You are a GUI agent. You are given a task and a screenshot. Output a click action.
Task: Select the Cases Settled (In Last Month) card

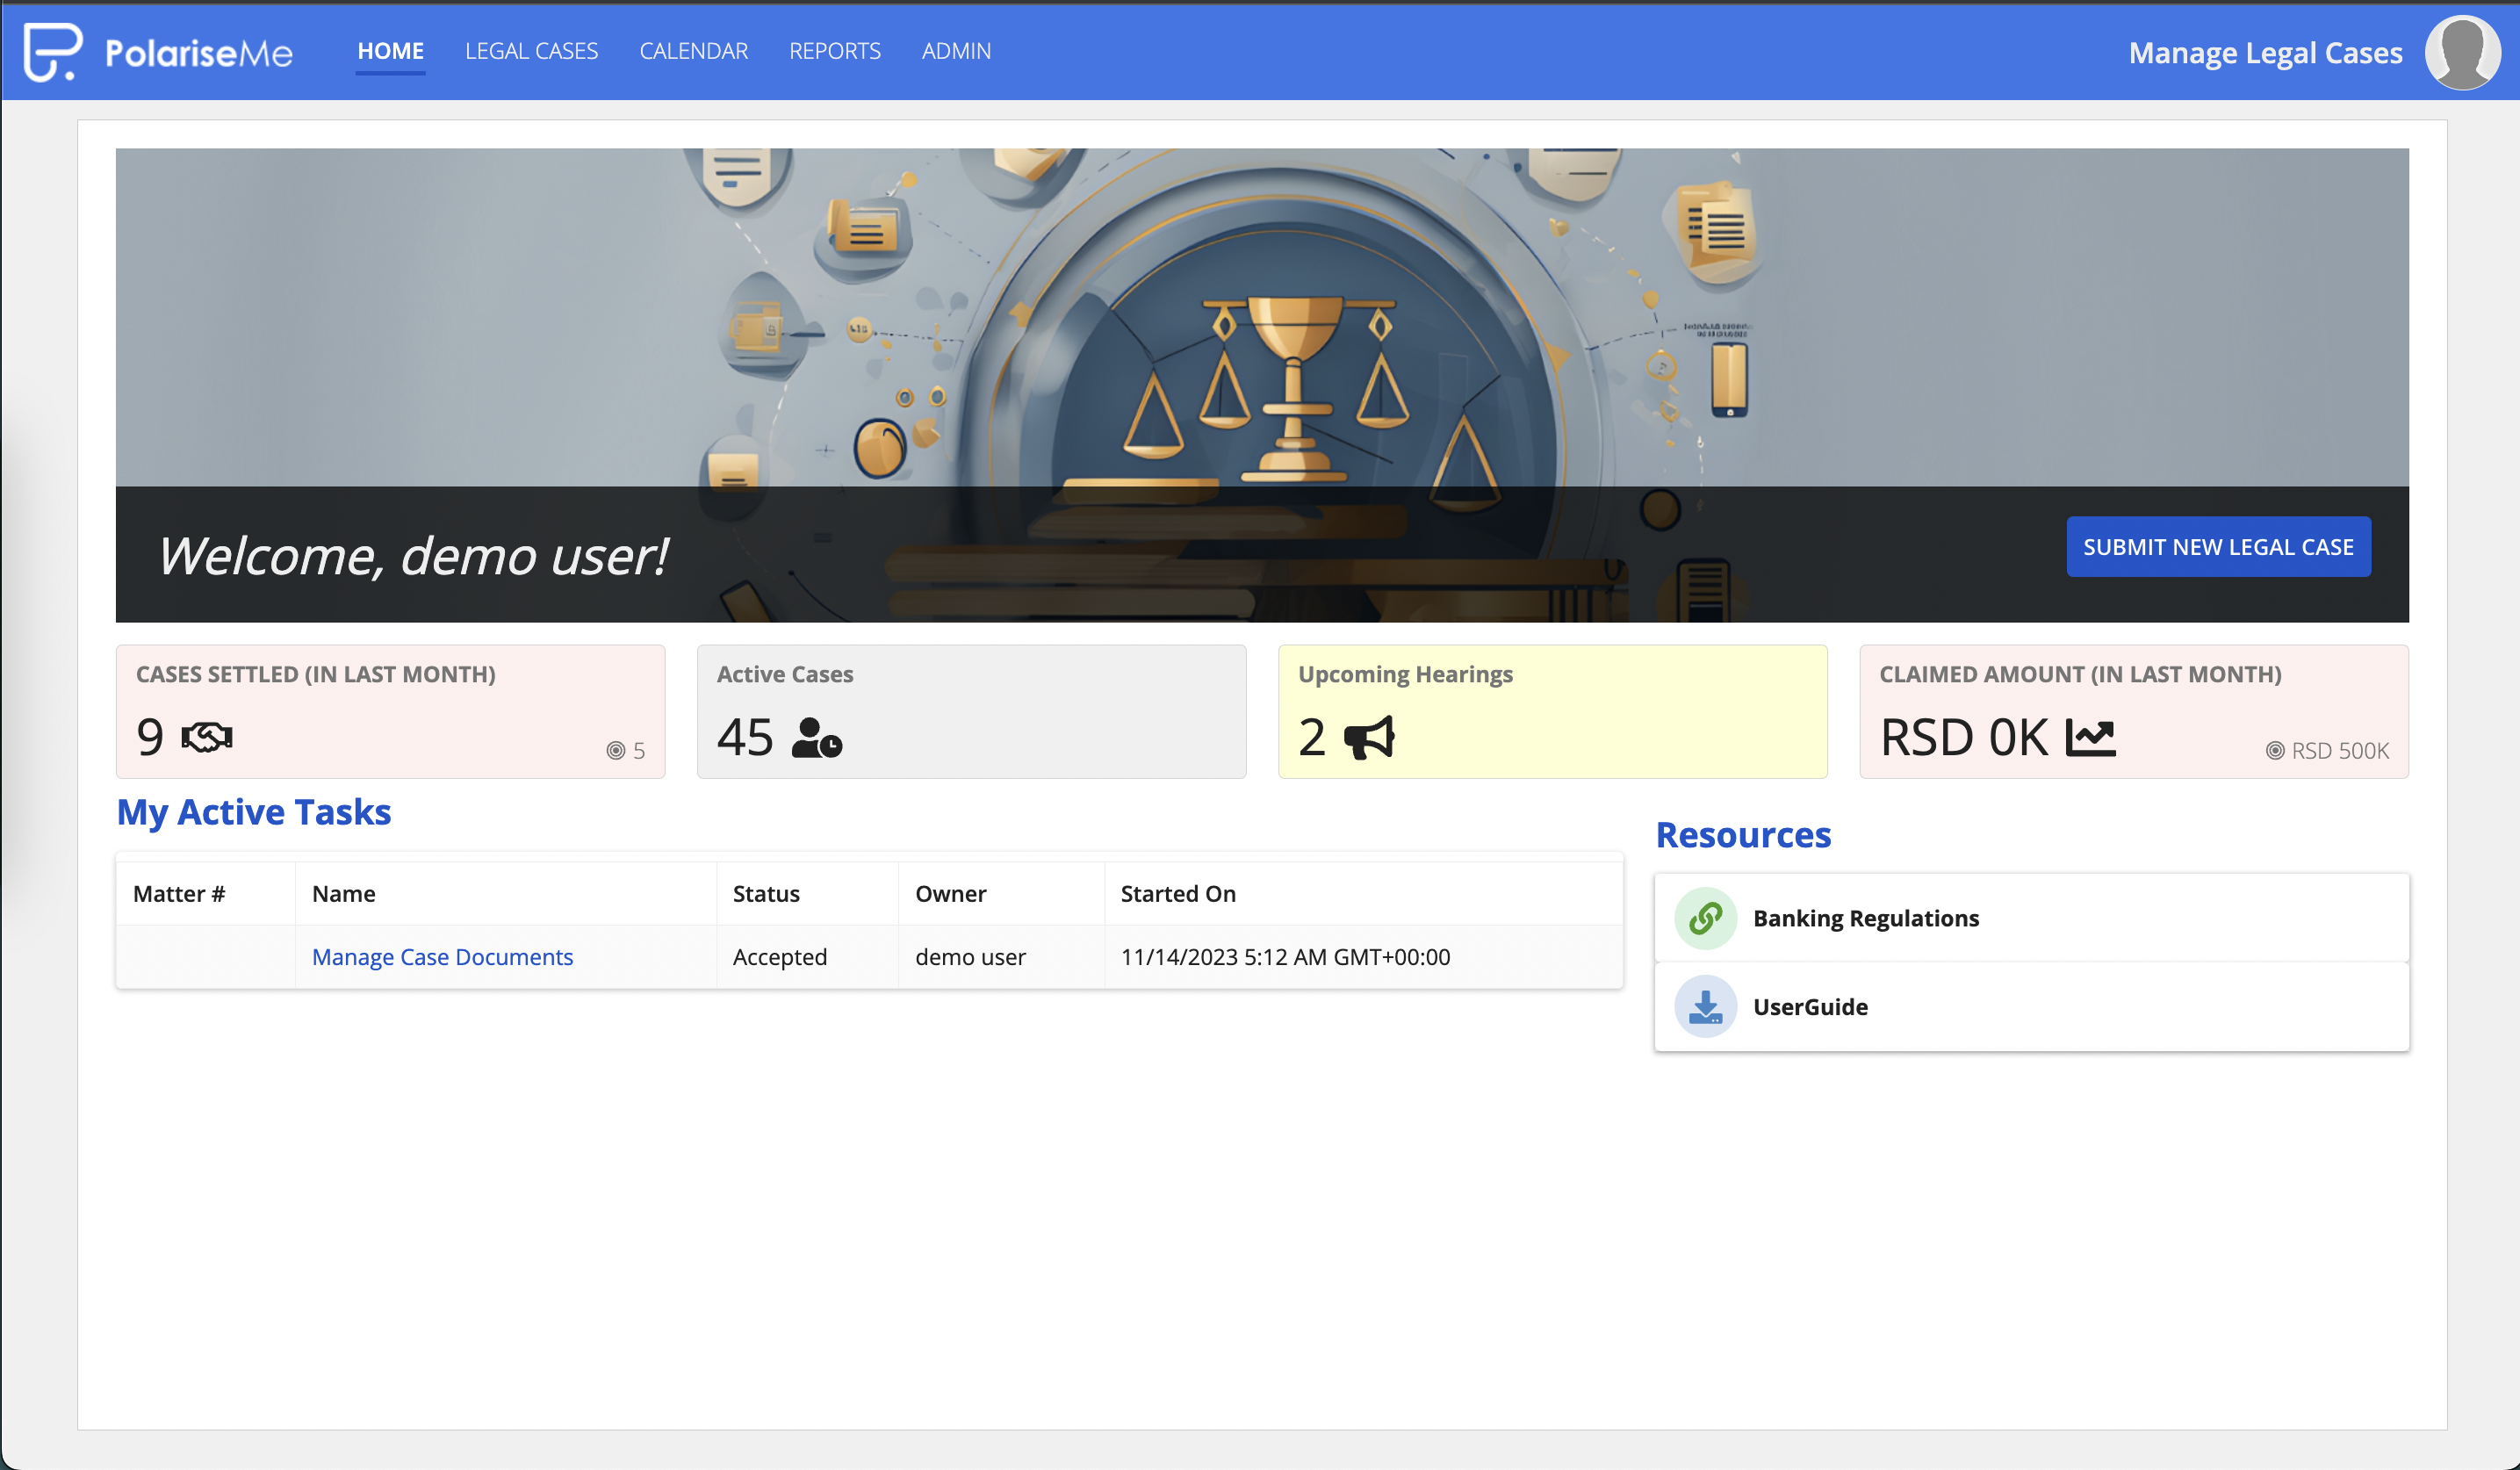[x=390, y=712]
